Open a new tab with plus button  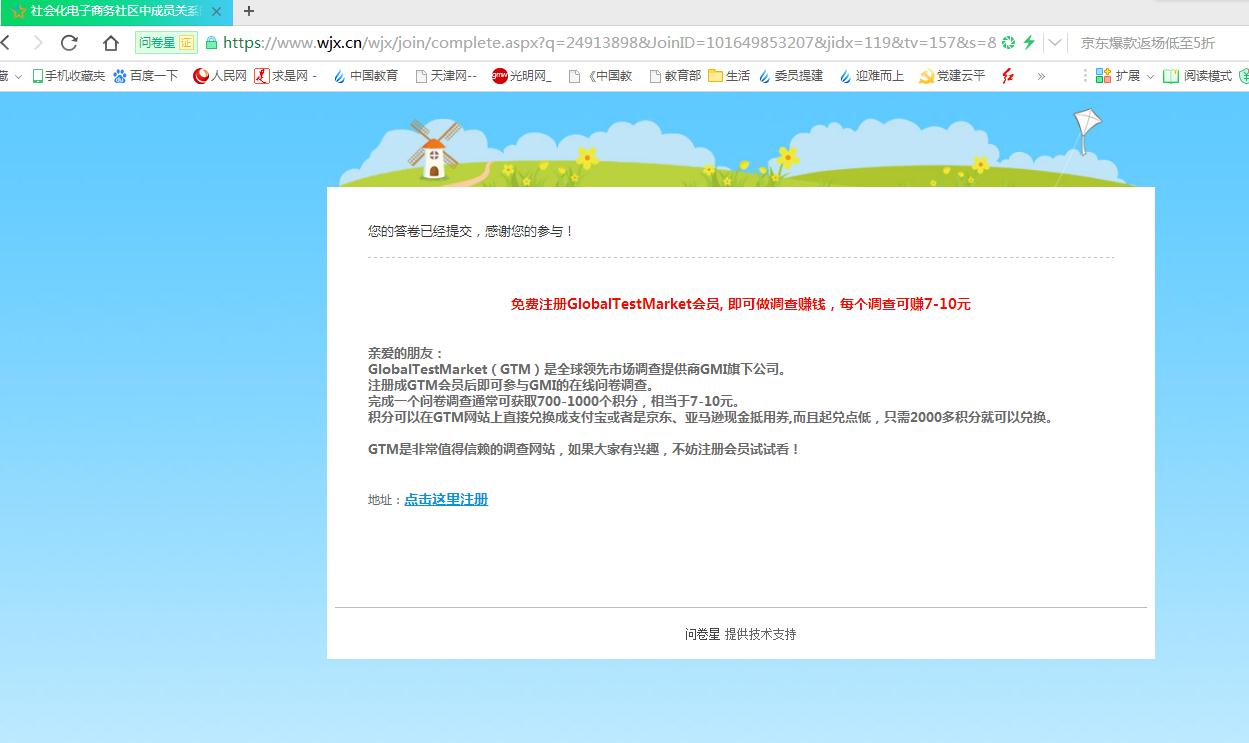(249, 11)
